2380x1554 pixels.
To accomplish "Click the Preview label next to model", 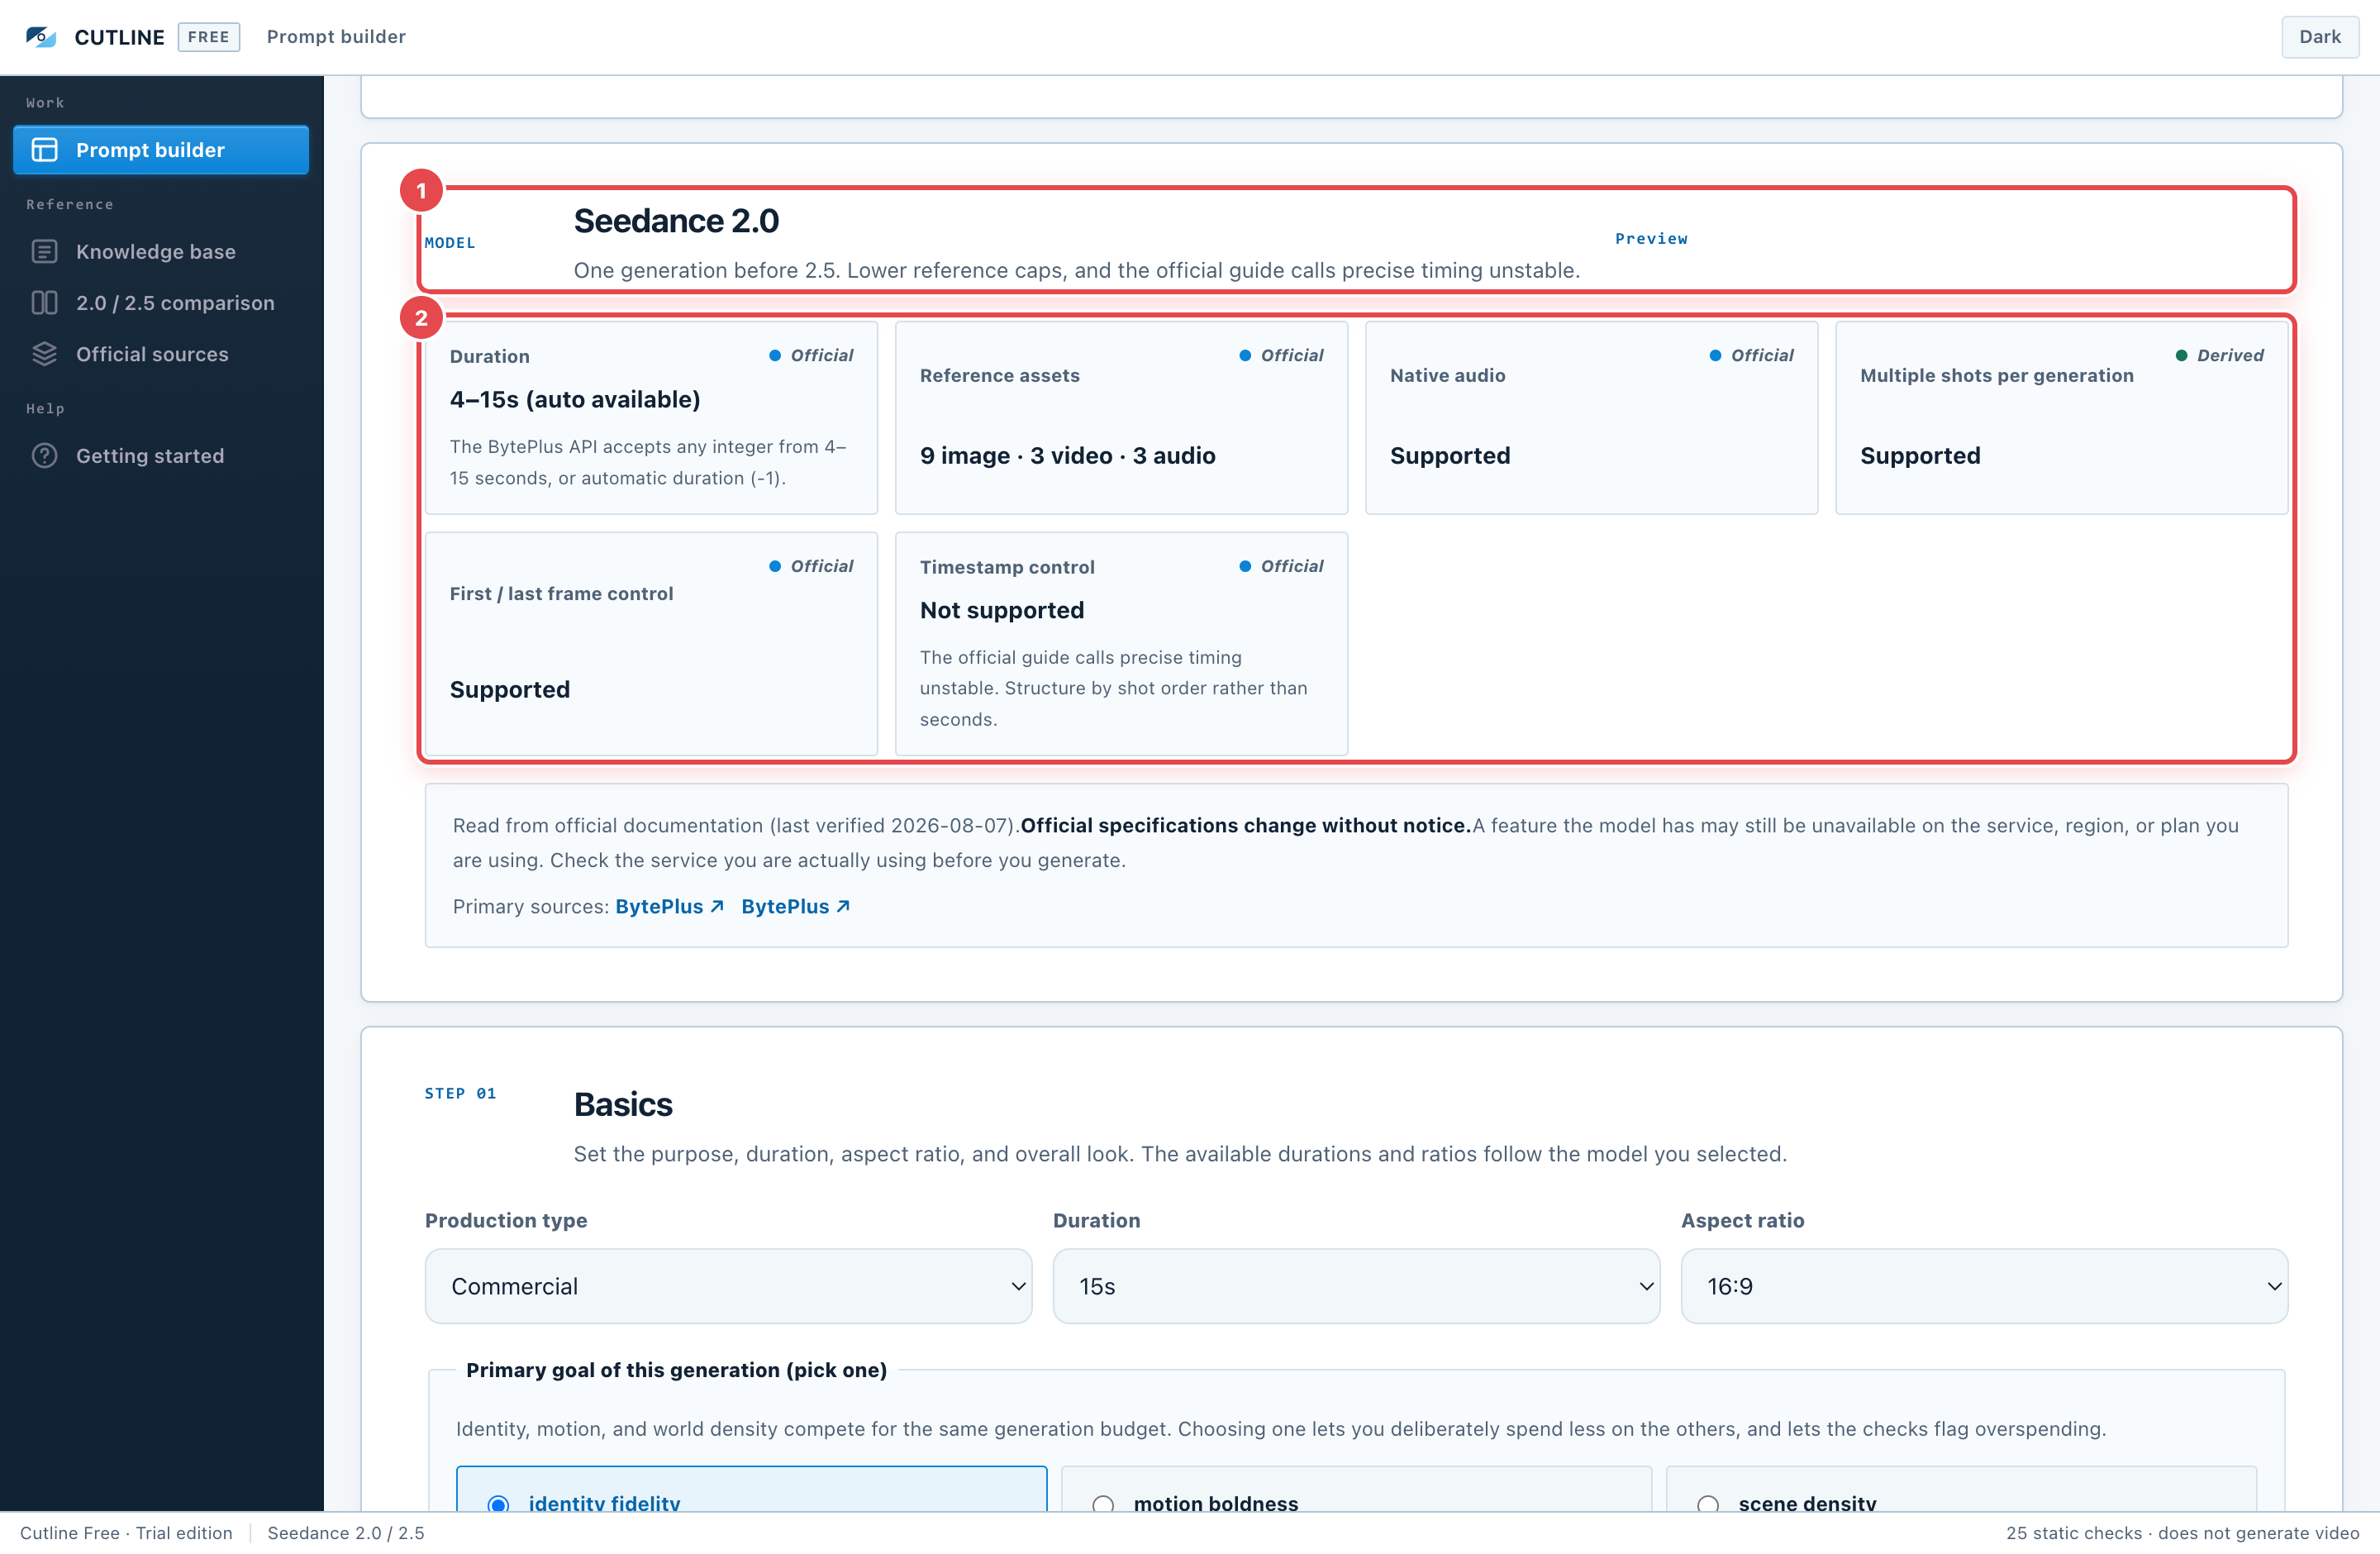I will [x=1651, y=239].
